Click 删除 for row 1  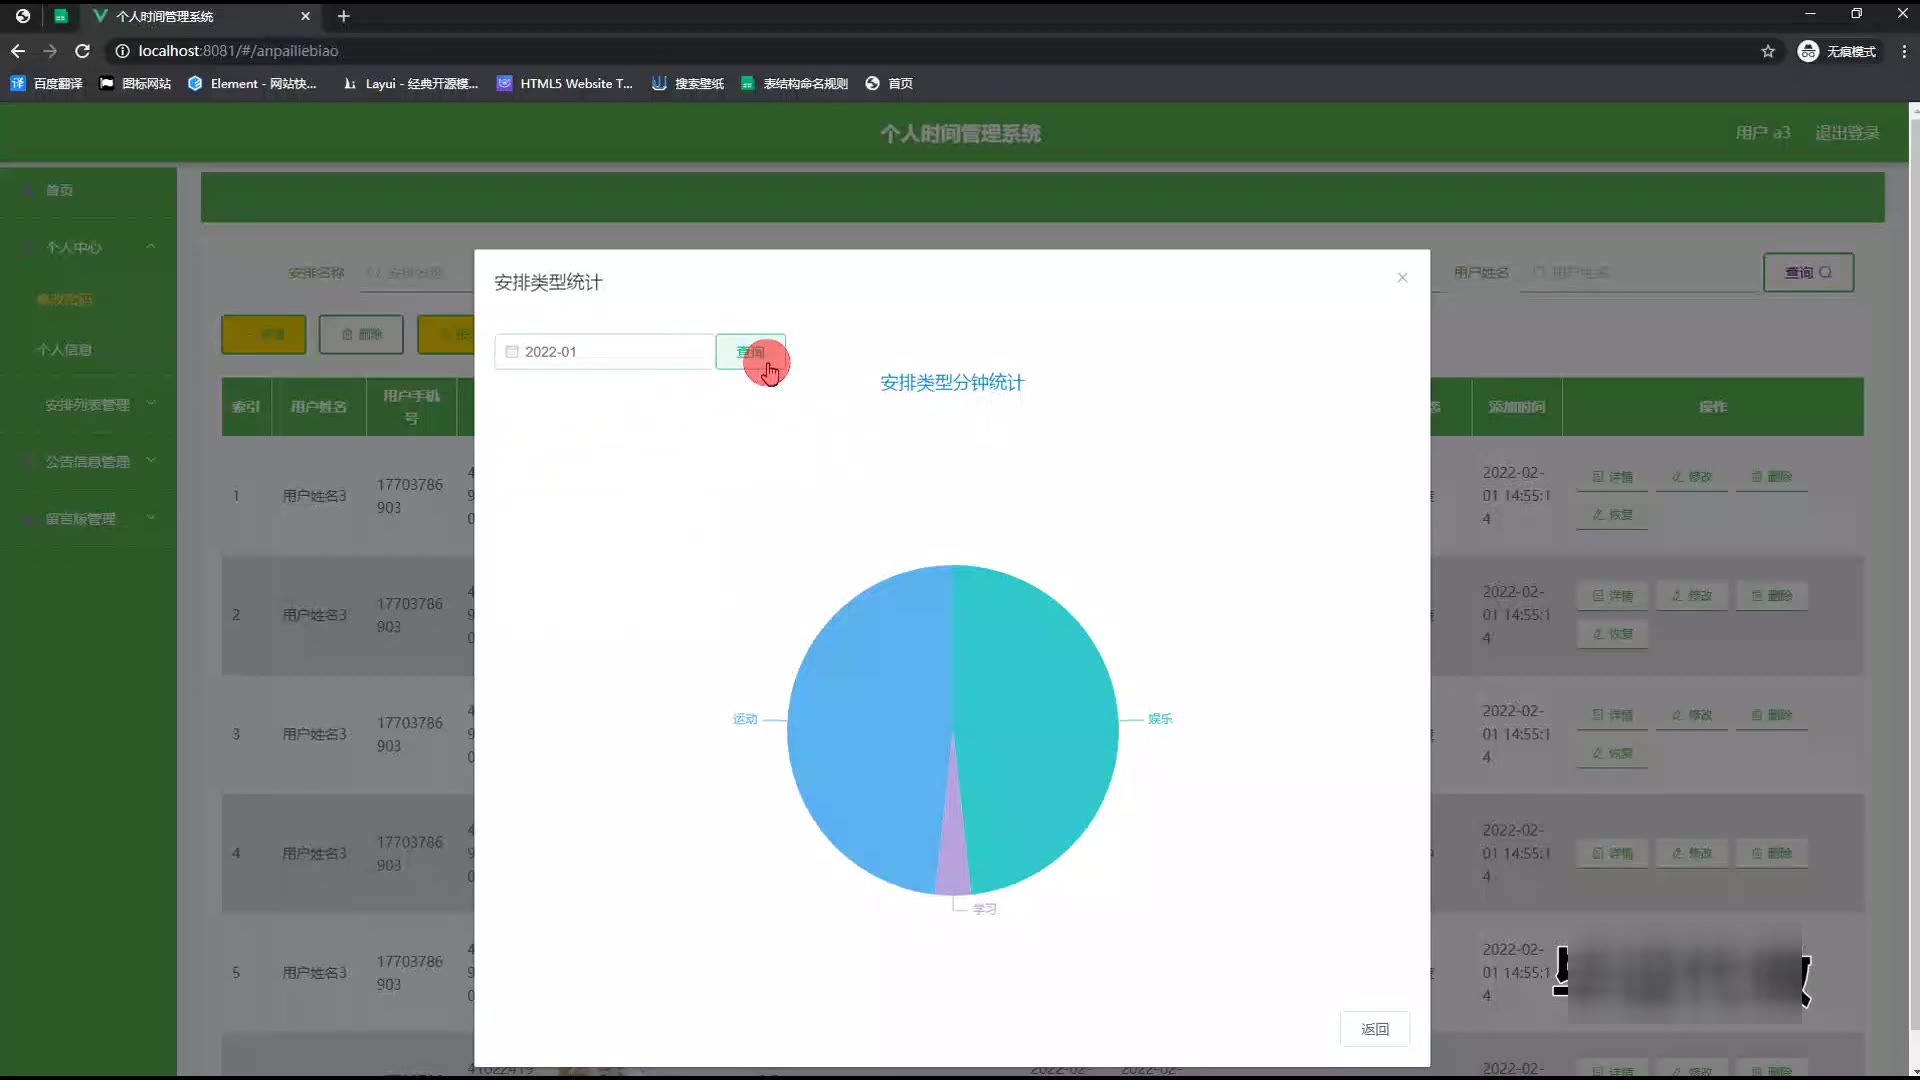tap(1772, 477)
